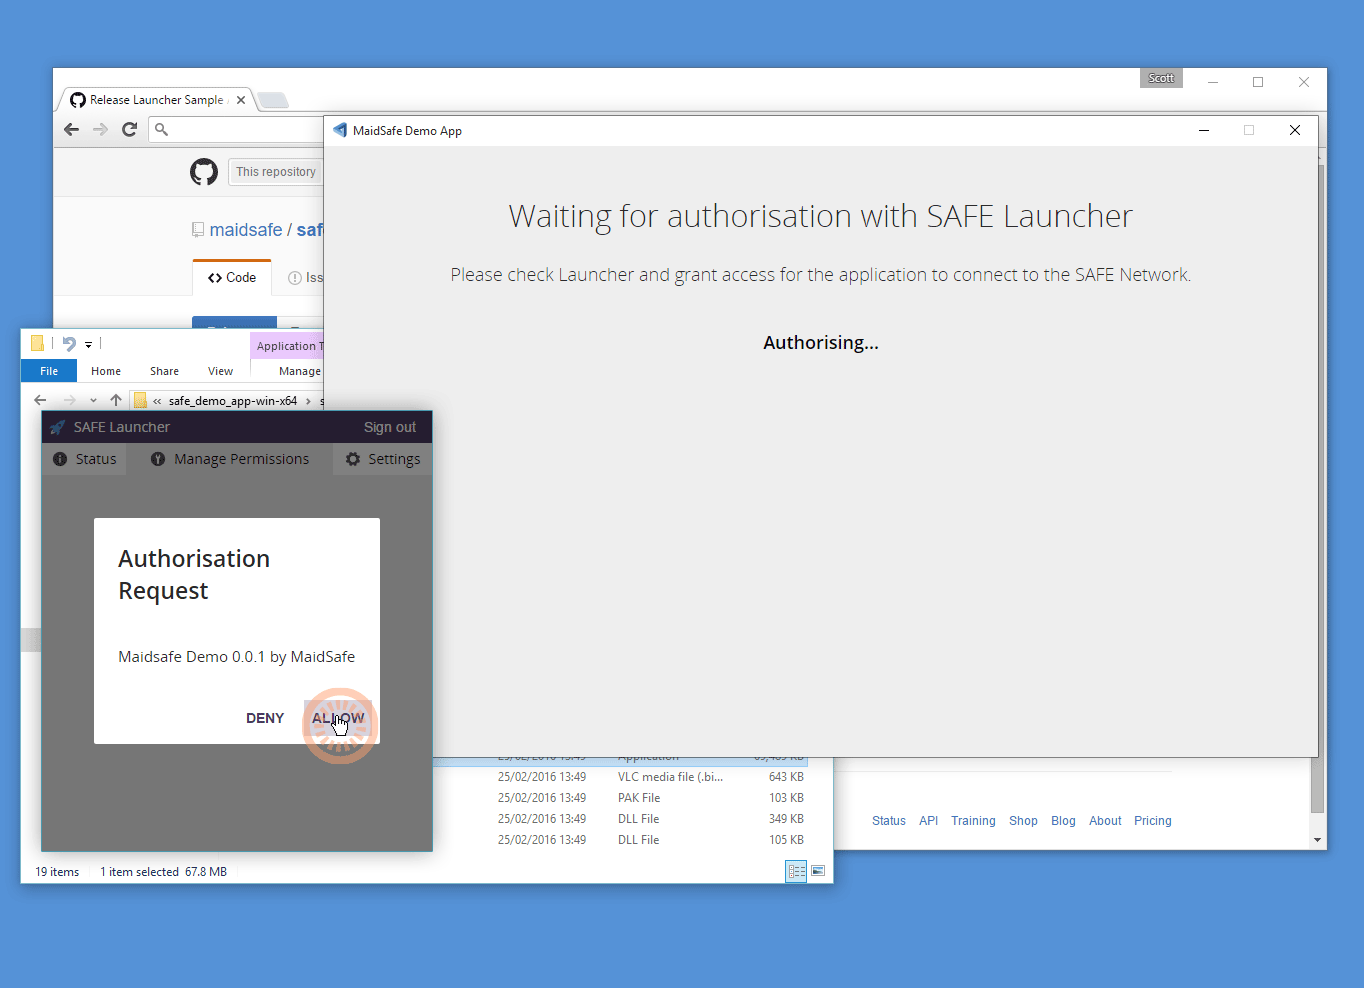Switch Explorer to large icons view
Screen dimensions: 1364x988
(818, 872)
